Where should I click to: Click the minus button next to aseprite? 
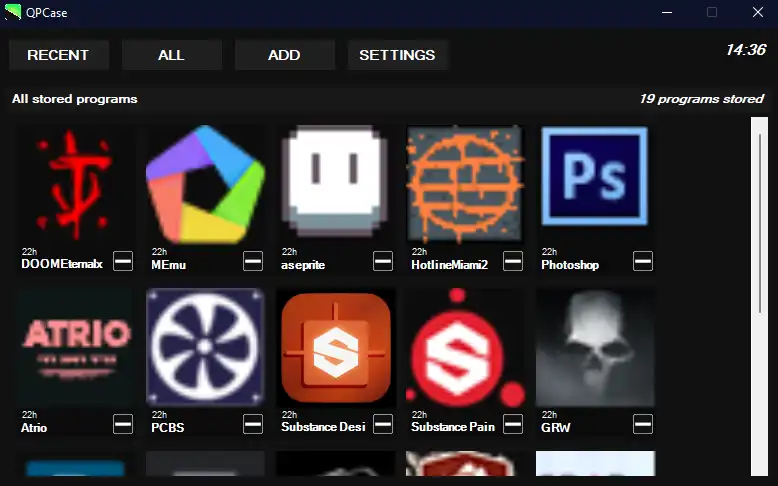pos(383,261)
